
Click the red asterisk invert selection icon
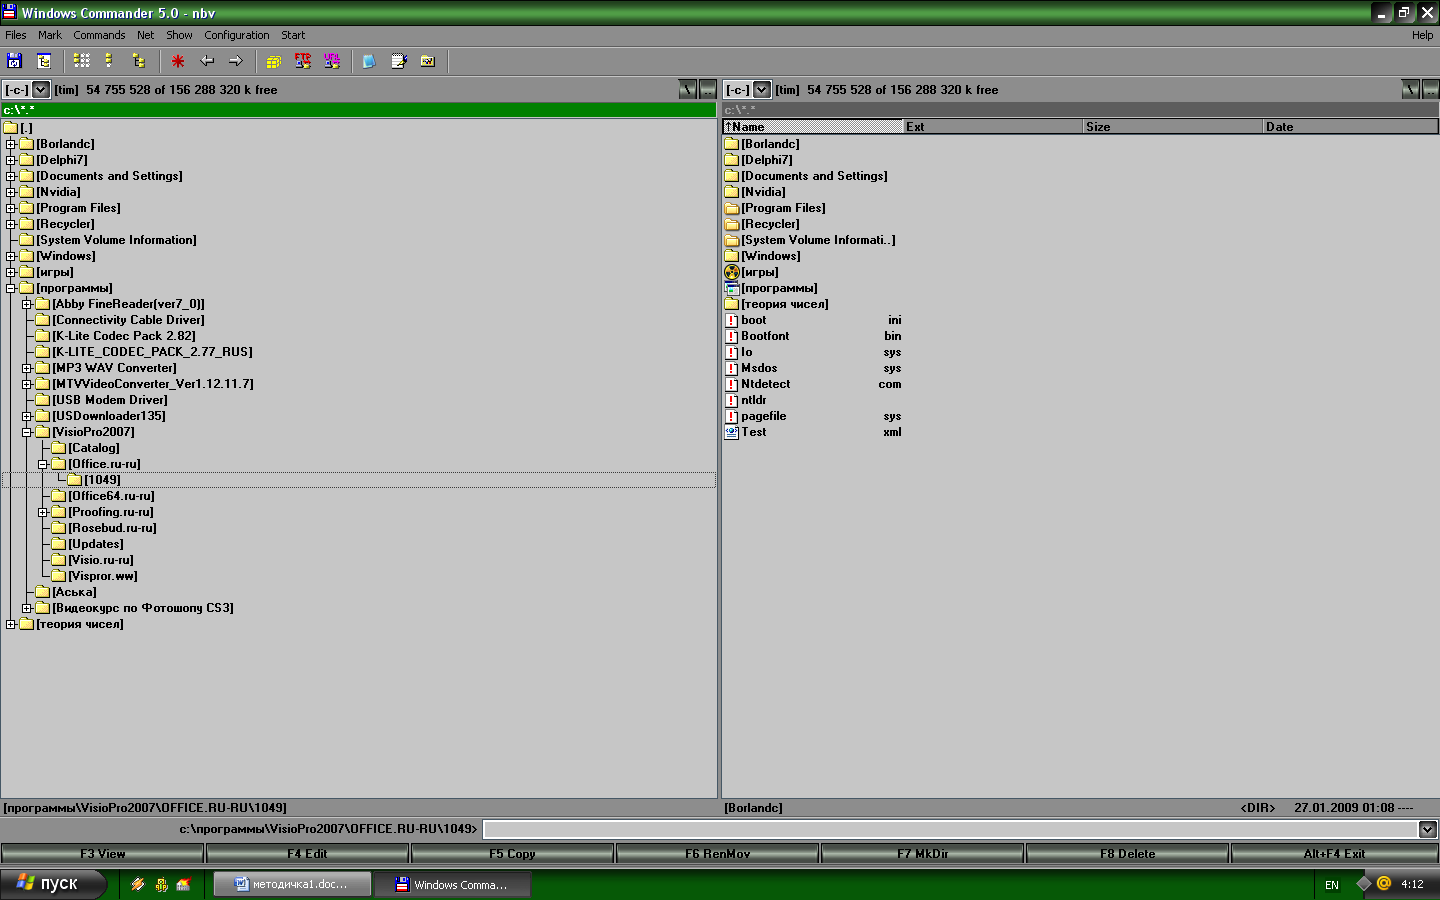(178, 61)
